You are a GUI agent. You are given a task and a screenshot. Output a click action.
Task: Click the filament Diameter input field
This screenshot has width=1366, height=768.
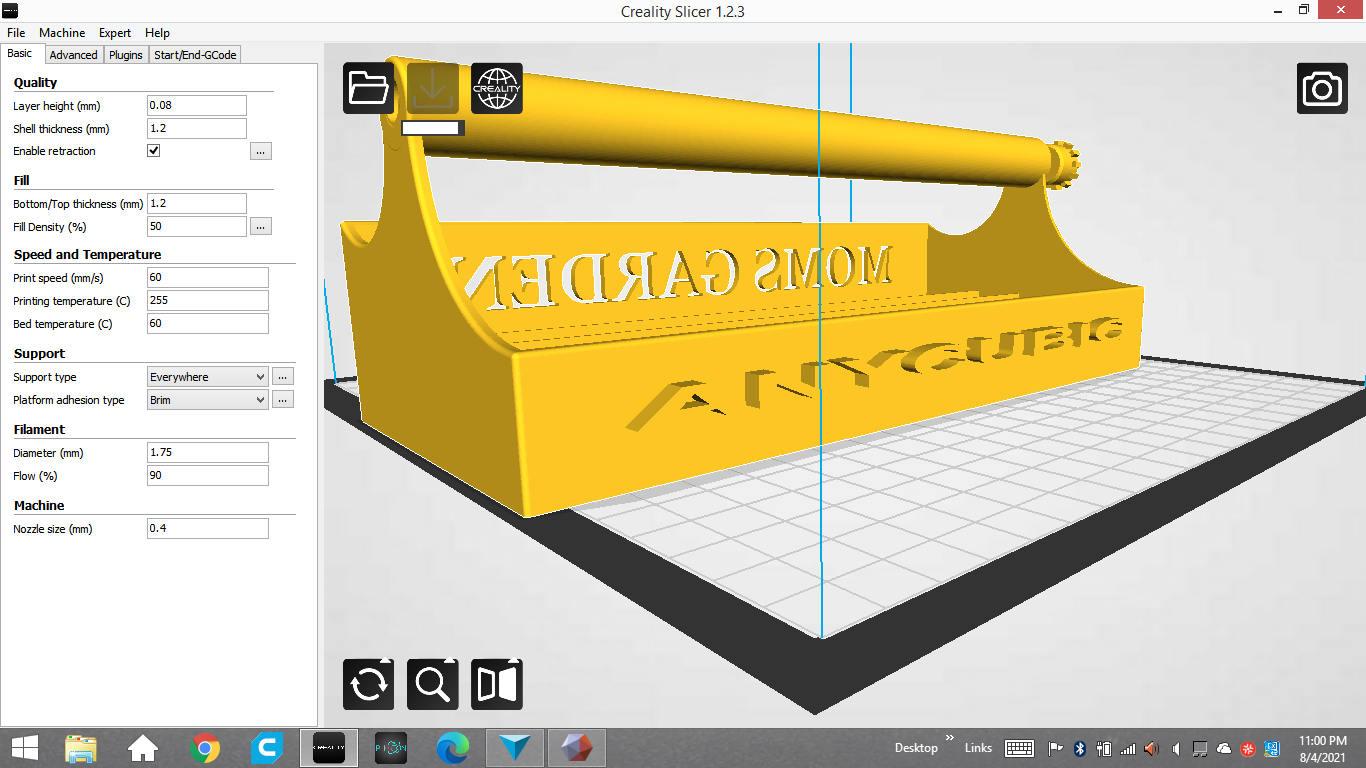coord(208,453)
